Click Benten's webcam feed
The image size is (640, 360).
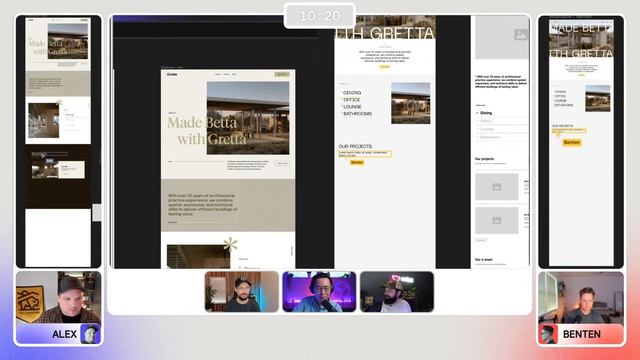coord(581,298)
